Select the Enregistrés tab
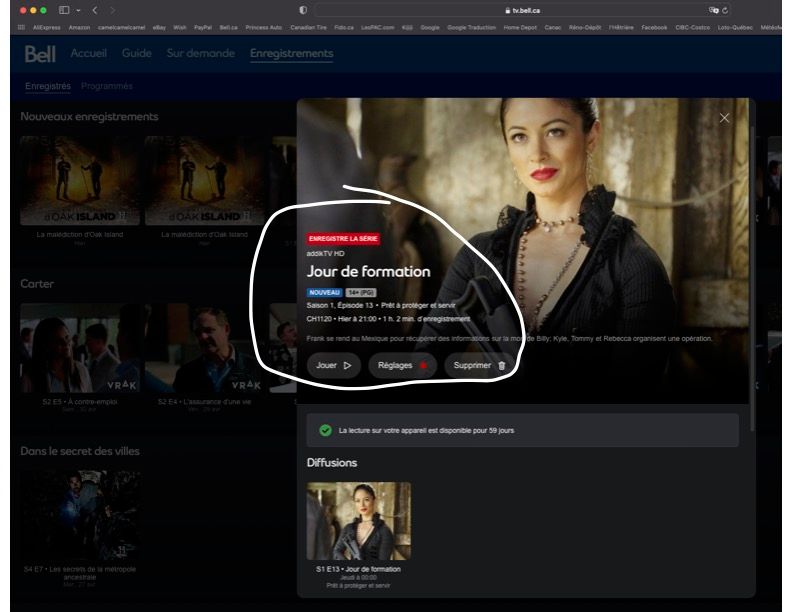792x612 pixels. coord(48,86)
